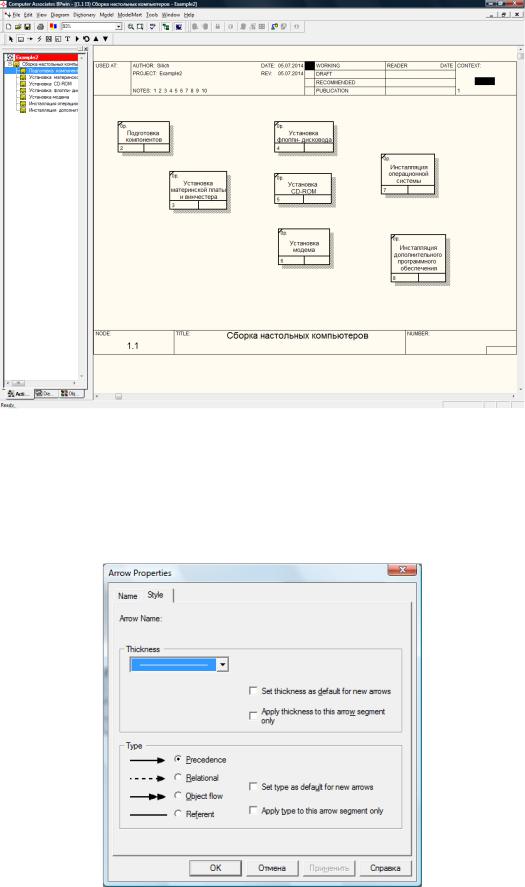Open the ModelMart menu
The height and width of the screenshot is (887, 525).
pos(130,15)
